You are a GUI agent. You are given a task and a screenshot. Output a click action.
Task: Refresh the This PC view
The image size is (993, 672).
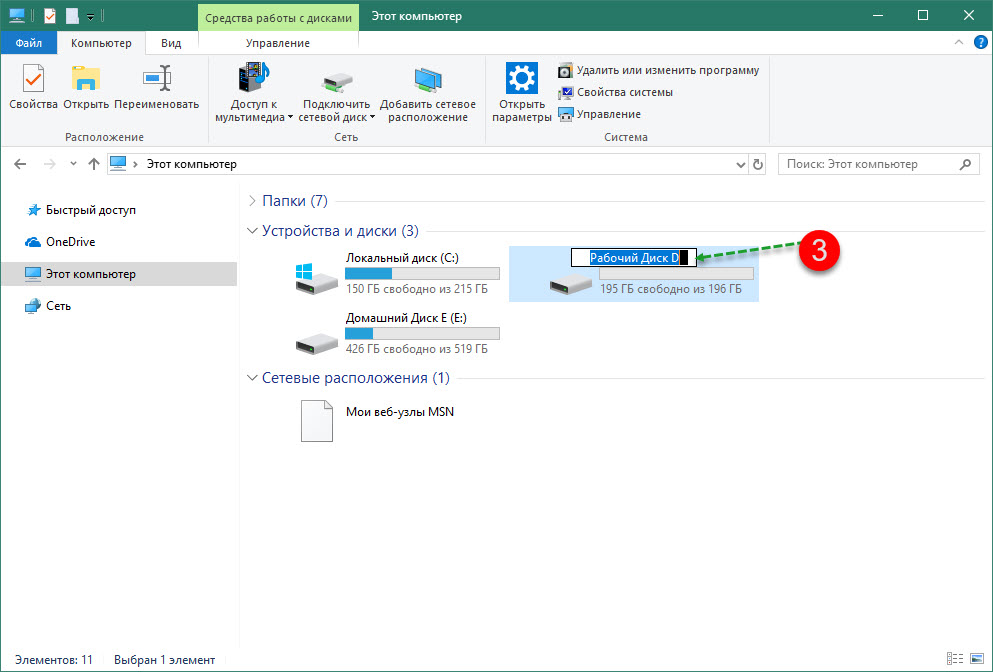pyautogui.click(x=757, y=165)
